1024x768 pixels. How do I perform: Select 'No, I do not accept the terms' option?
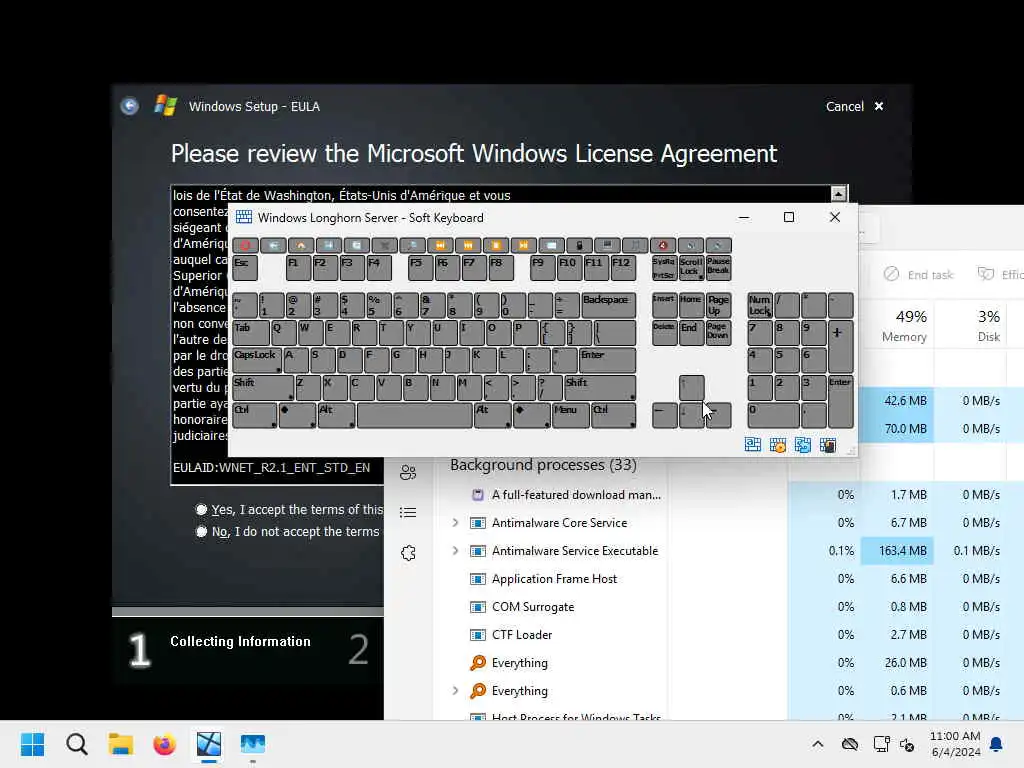pos(201,532)
